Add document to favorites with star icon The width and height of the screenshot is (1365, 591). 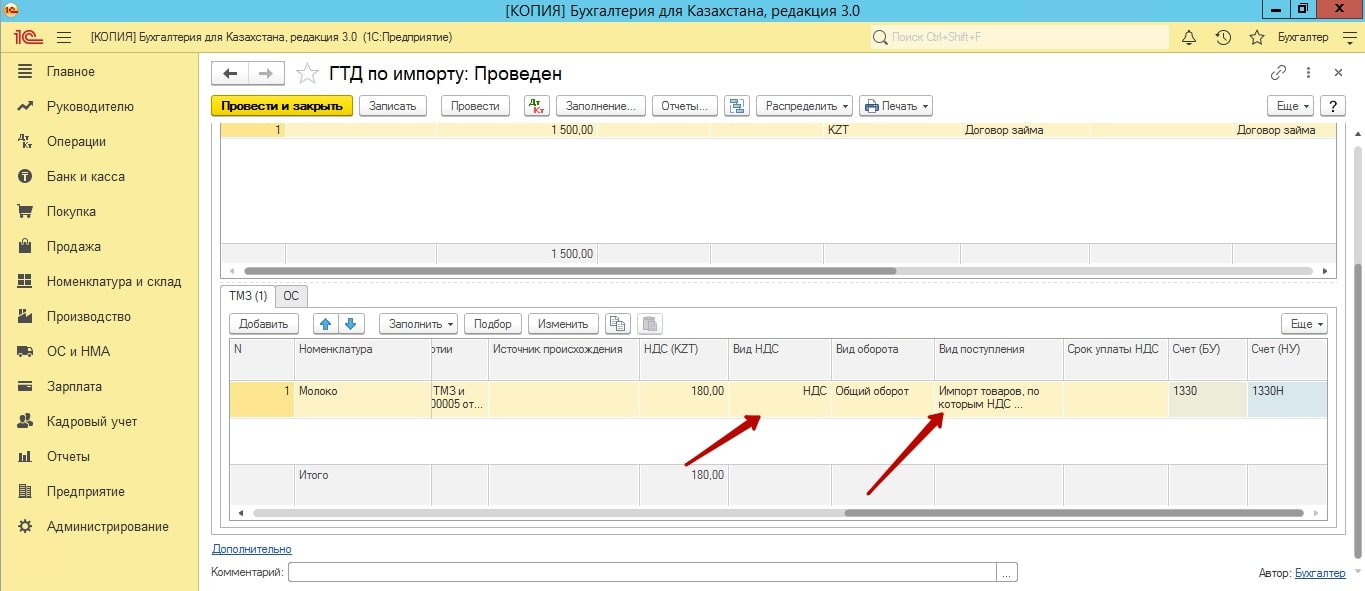[308, 74]
